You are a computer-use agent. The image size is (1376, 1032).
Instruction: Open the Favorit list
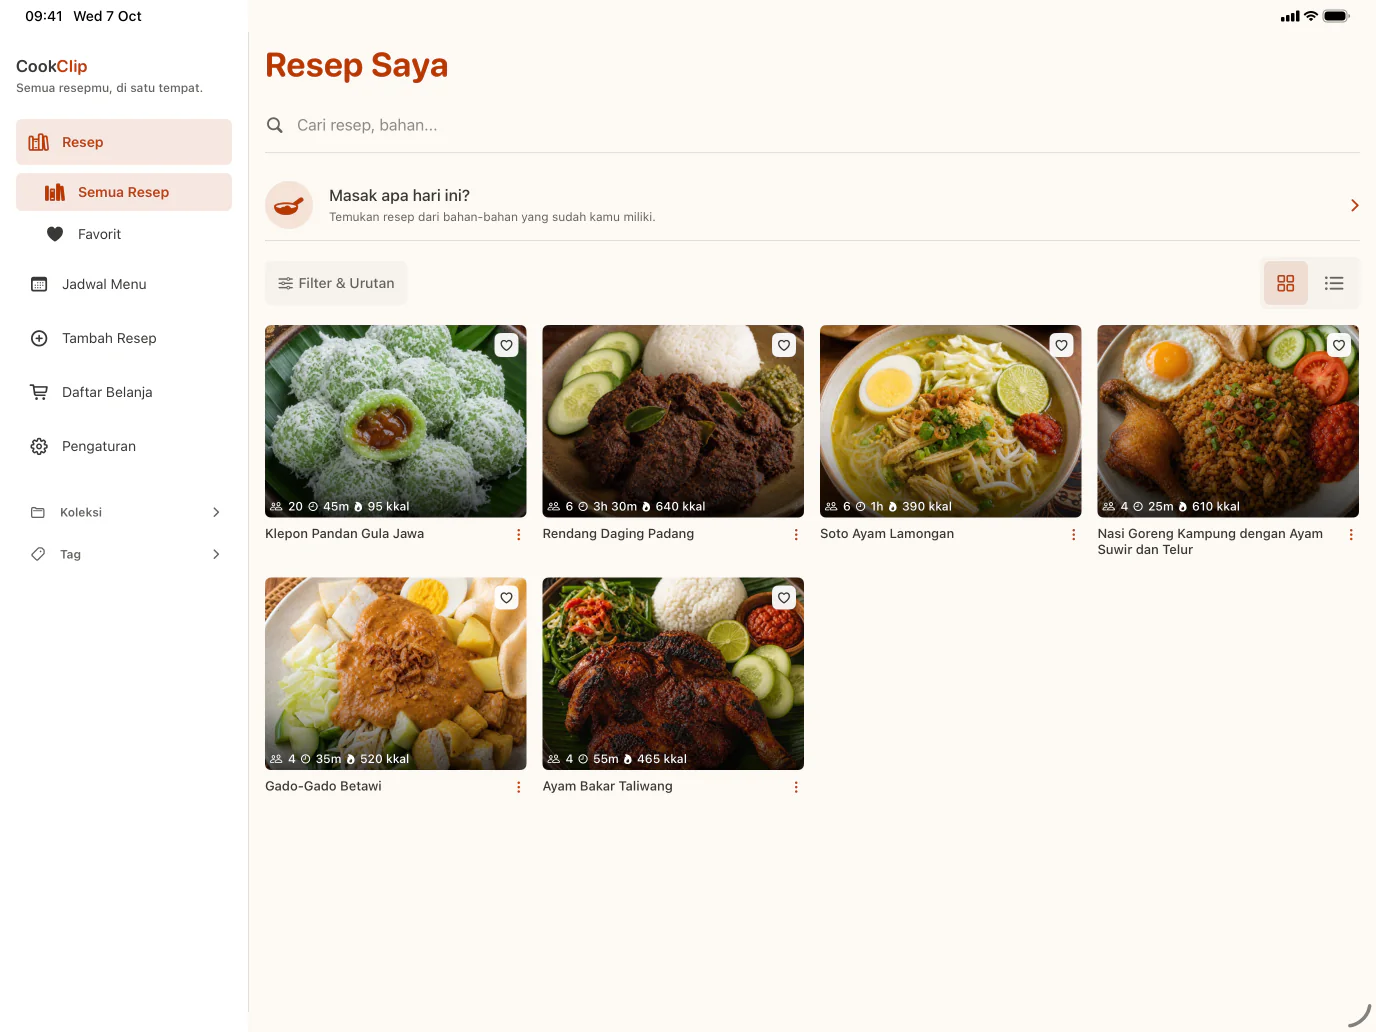[x=124, y=234]
